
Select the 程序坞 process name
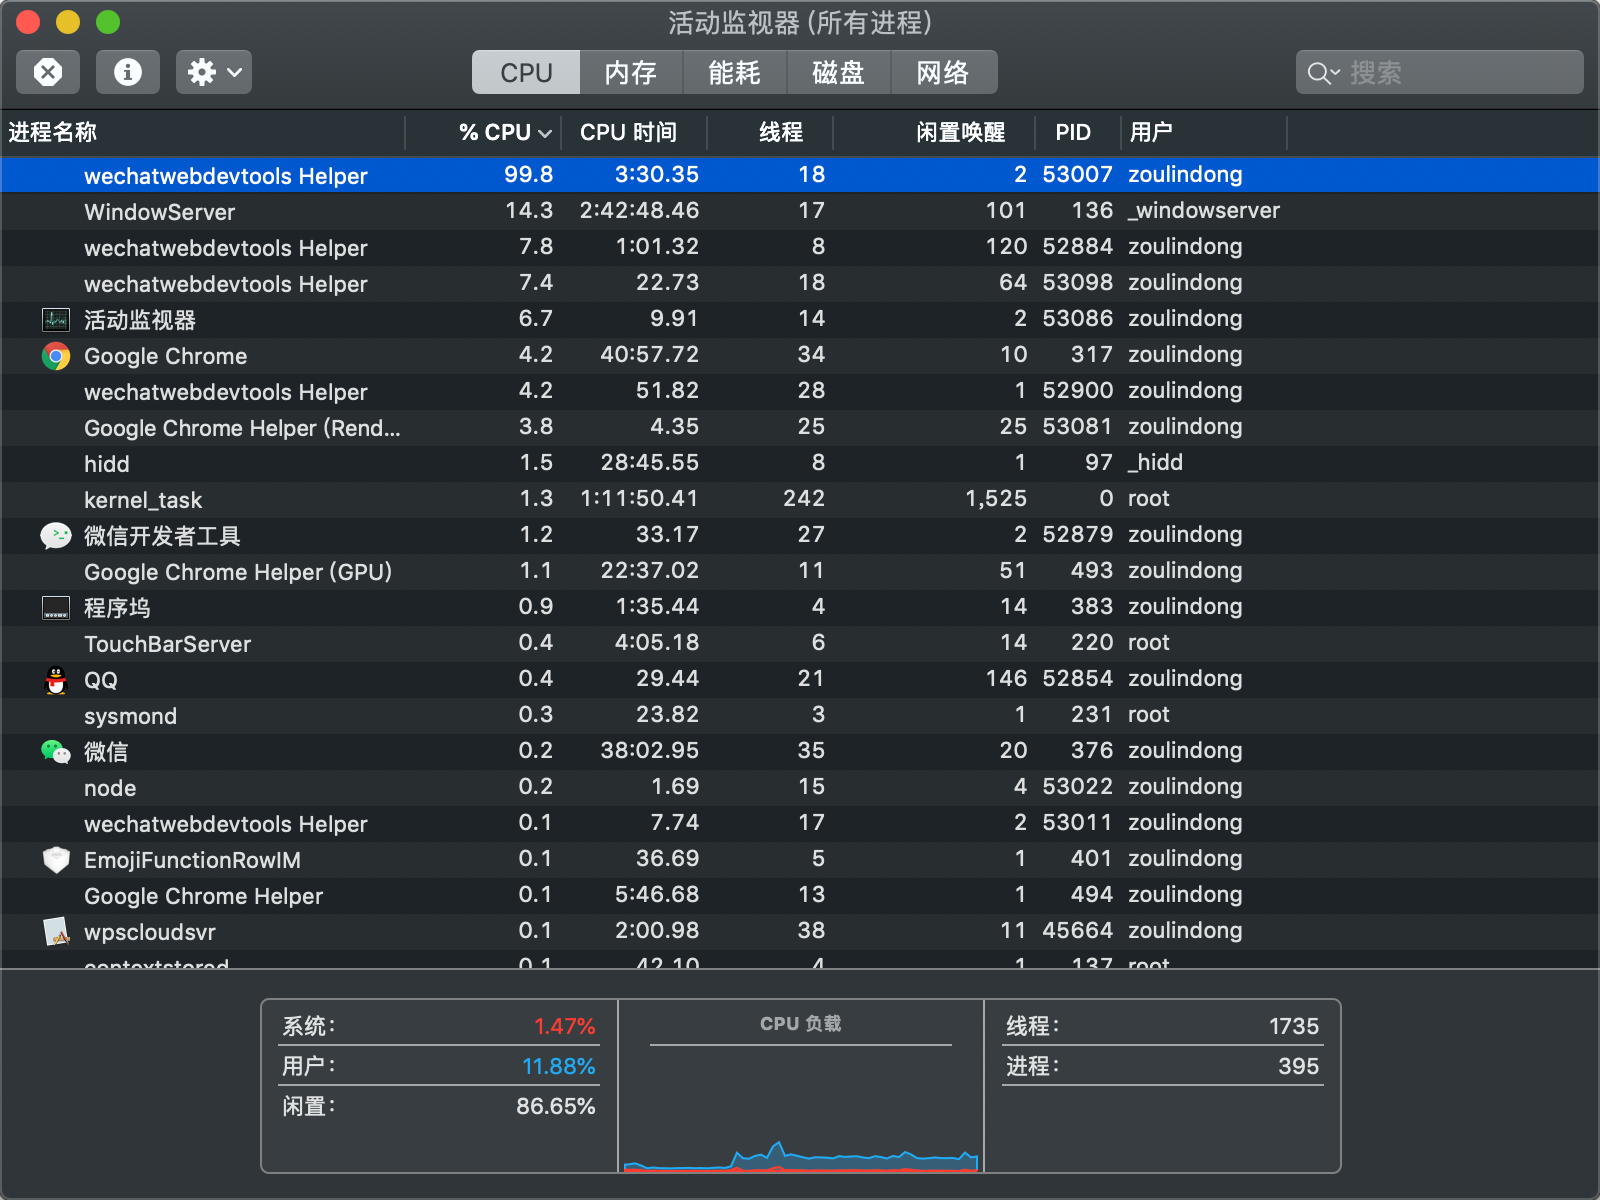click(117, 608)
